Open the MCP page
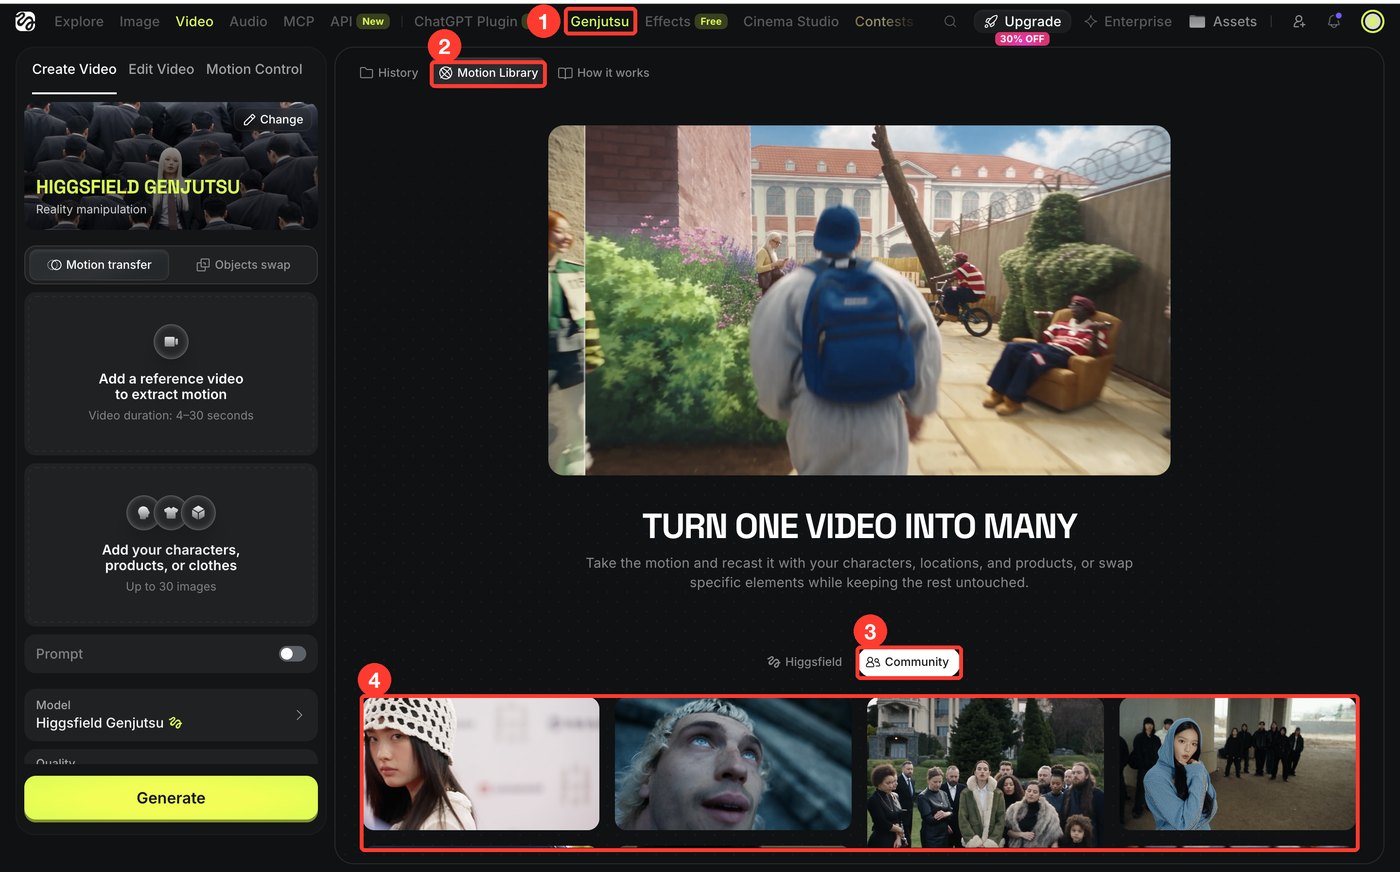The image size is (1400, 872). pos(299,21)
